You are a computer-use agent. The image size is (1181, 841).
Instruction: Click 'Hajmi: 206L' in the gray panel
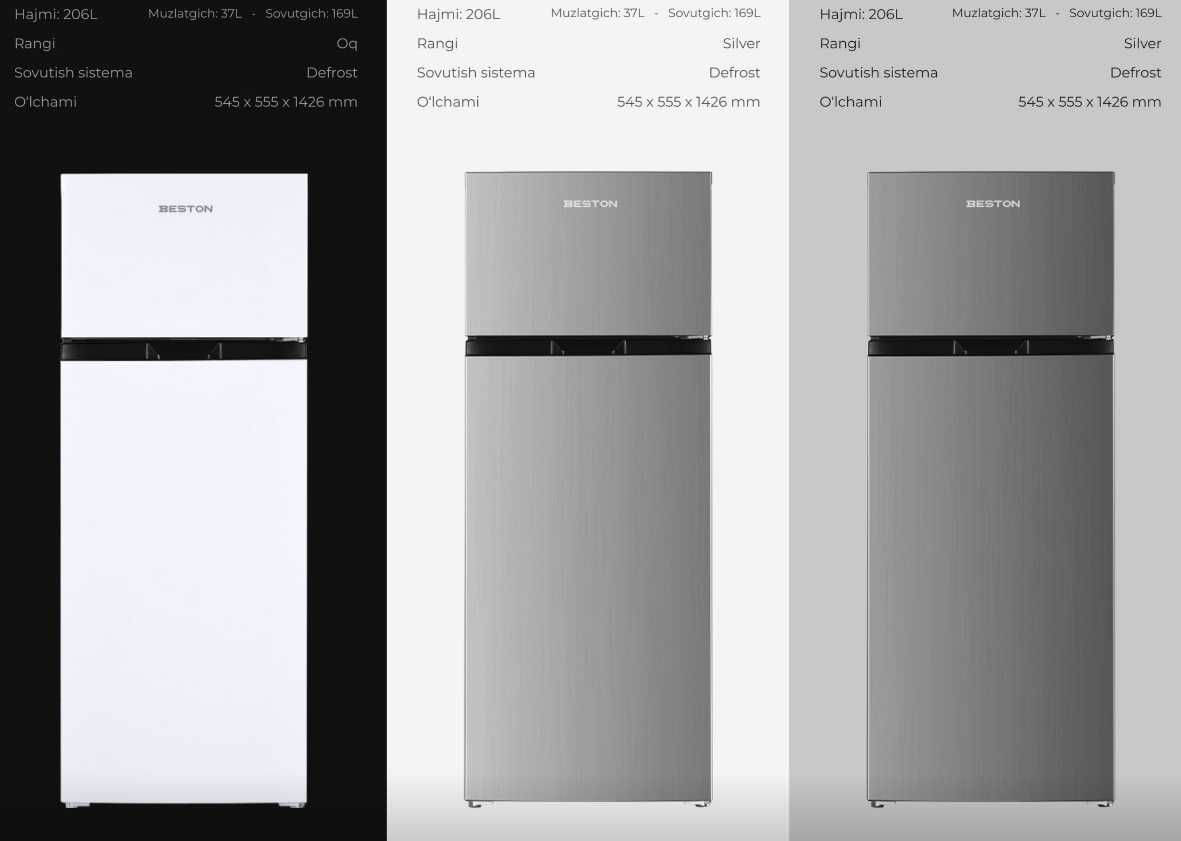861,14
